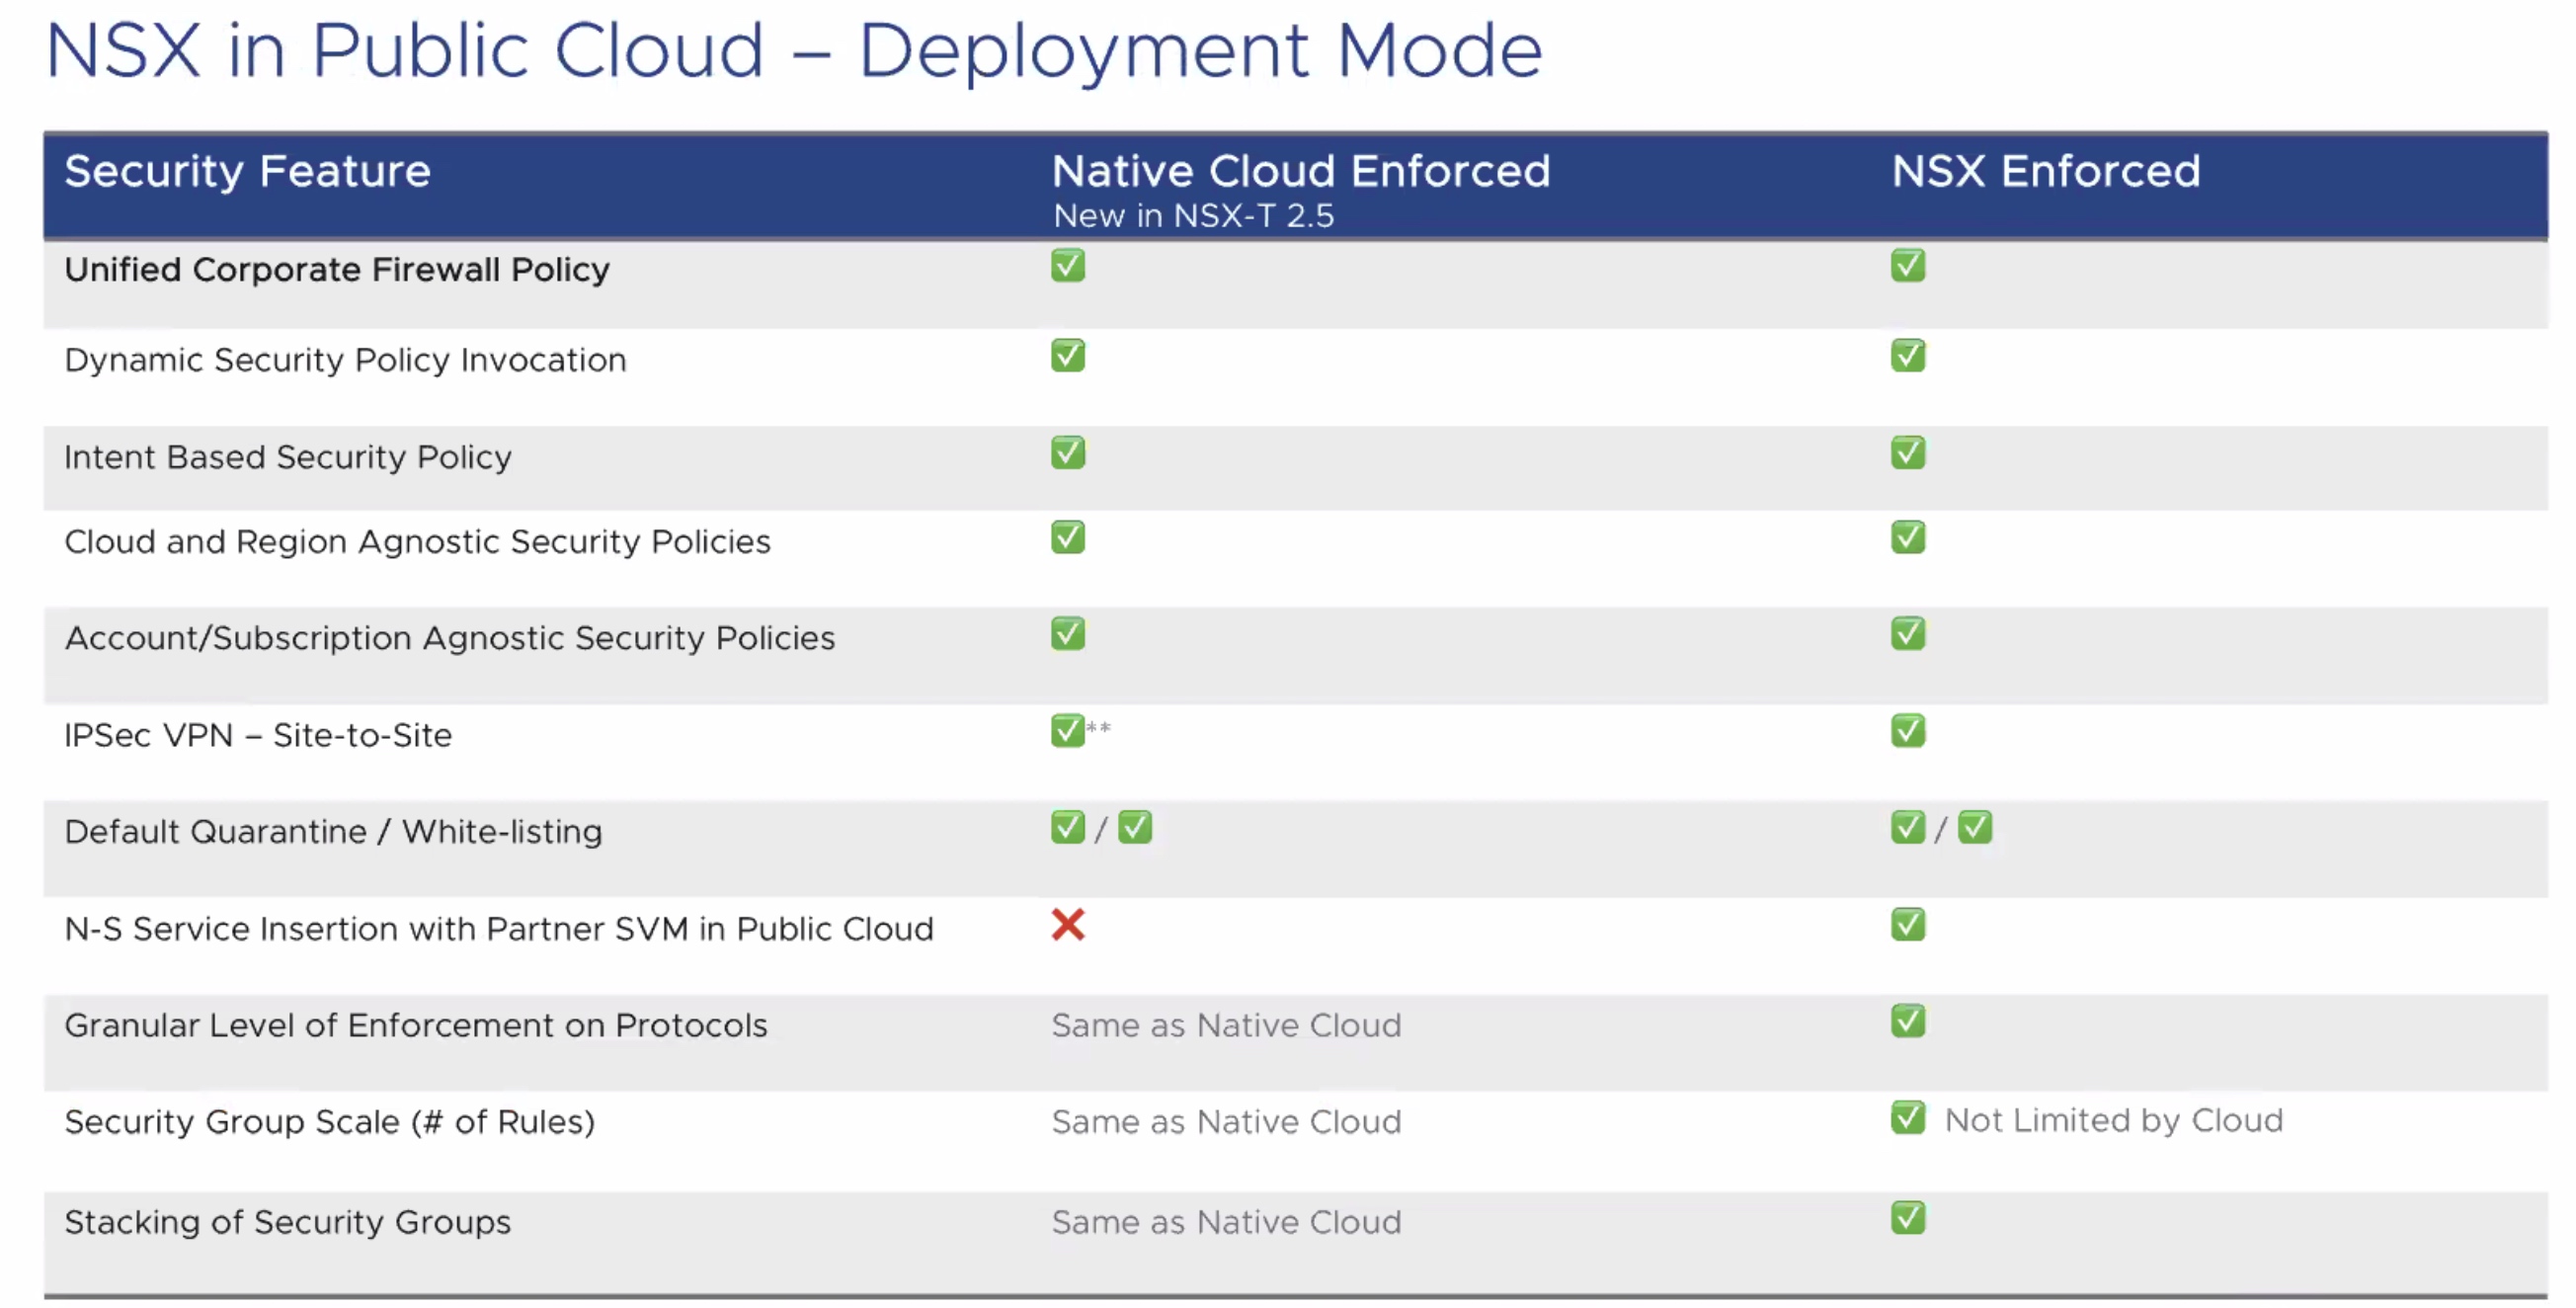Click Native Cloud checkmark for Unified Corporate Firewall Policy
The width and height of the screenshot is (2576, 1308).
(1067, 266)
